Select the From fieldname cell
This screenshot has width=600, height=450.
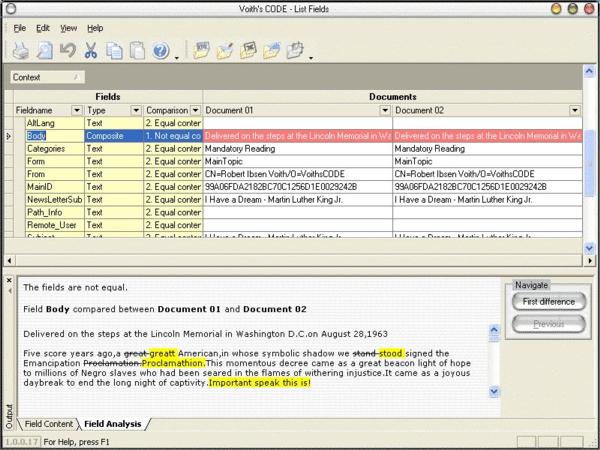pos(55,174)
